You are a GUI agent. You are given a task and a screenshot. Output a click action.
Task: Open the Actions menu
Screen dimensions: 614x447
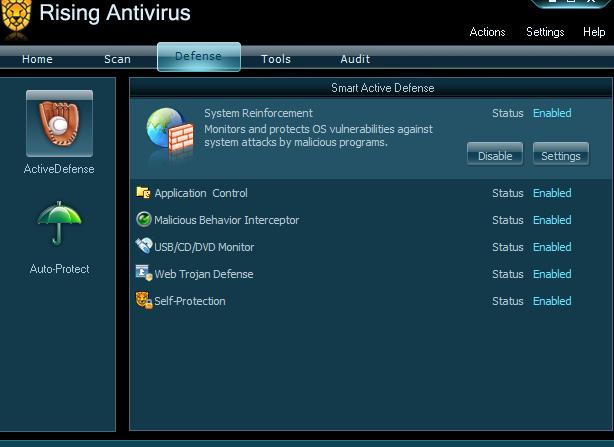coord(488,32)
